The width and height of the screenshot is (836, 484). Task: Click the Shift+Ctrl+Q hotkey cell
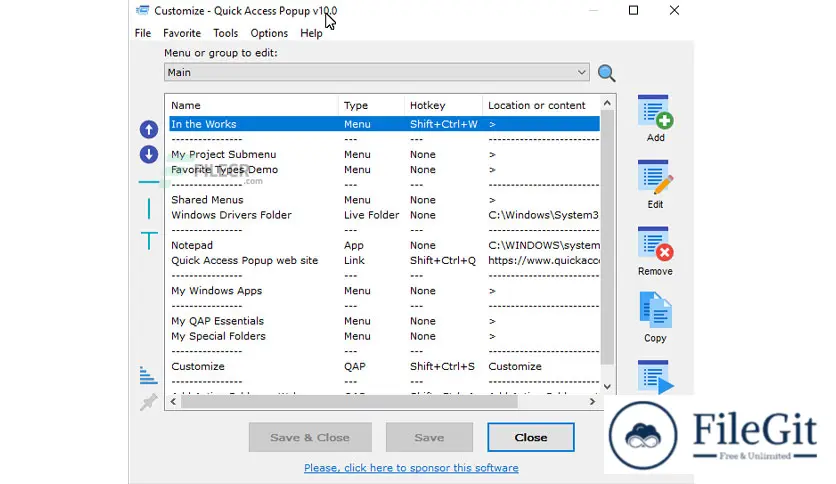click(443, 261)
